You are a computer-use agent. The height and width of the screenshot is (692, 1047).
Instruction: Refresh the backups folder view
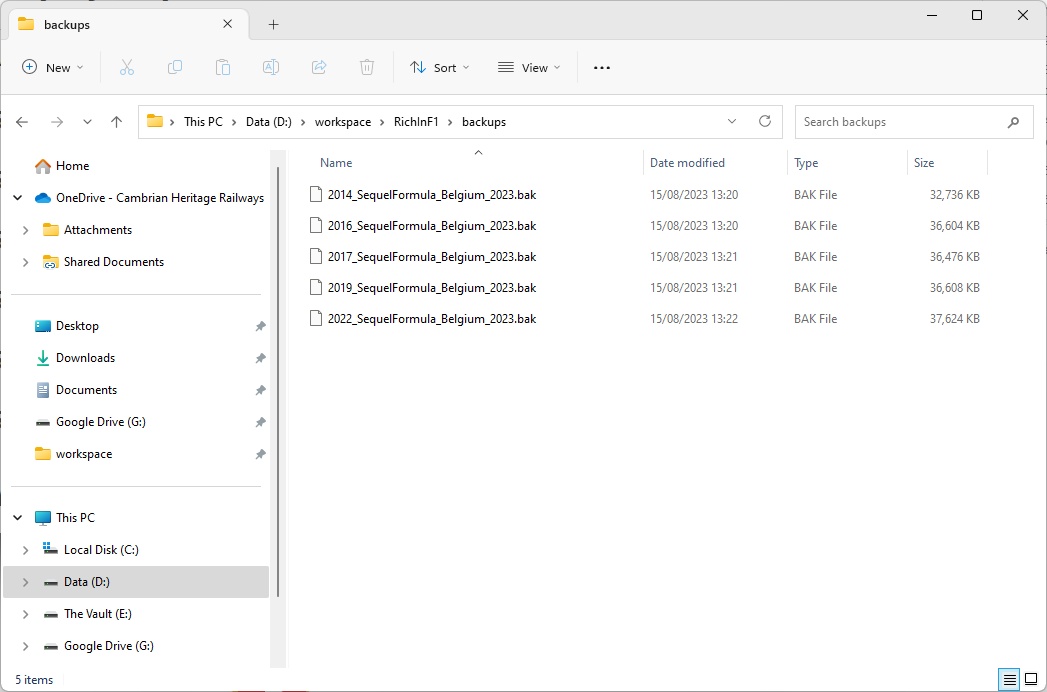(x=765, y=122)
